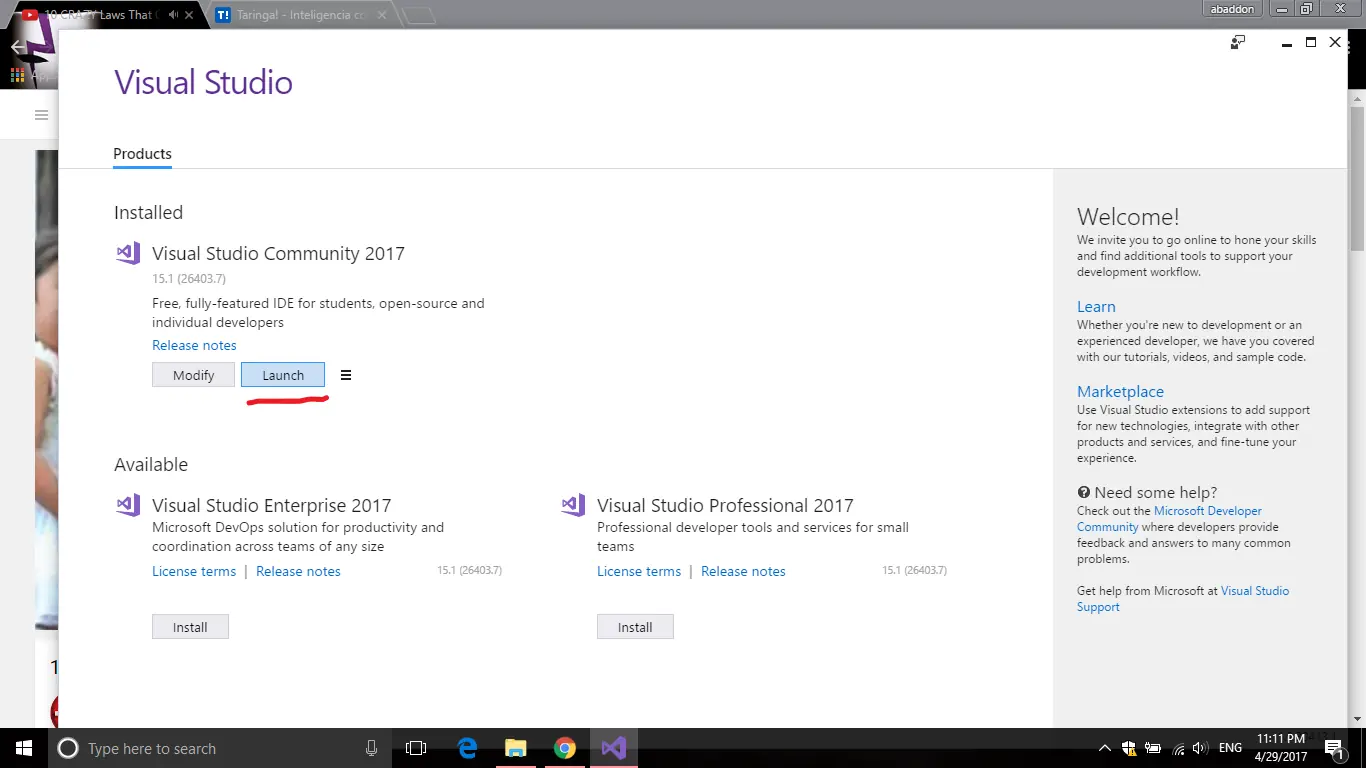Click the Visual Studio Enterprise 2017 logo icon
This screenshot has height=768, width=1366.
[x=128, y=505]
